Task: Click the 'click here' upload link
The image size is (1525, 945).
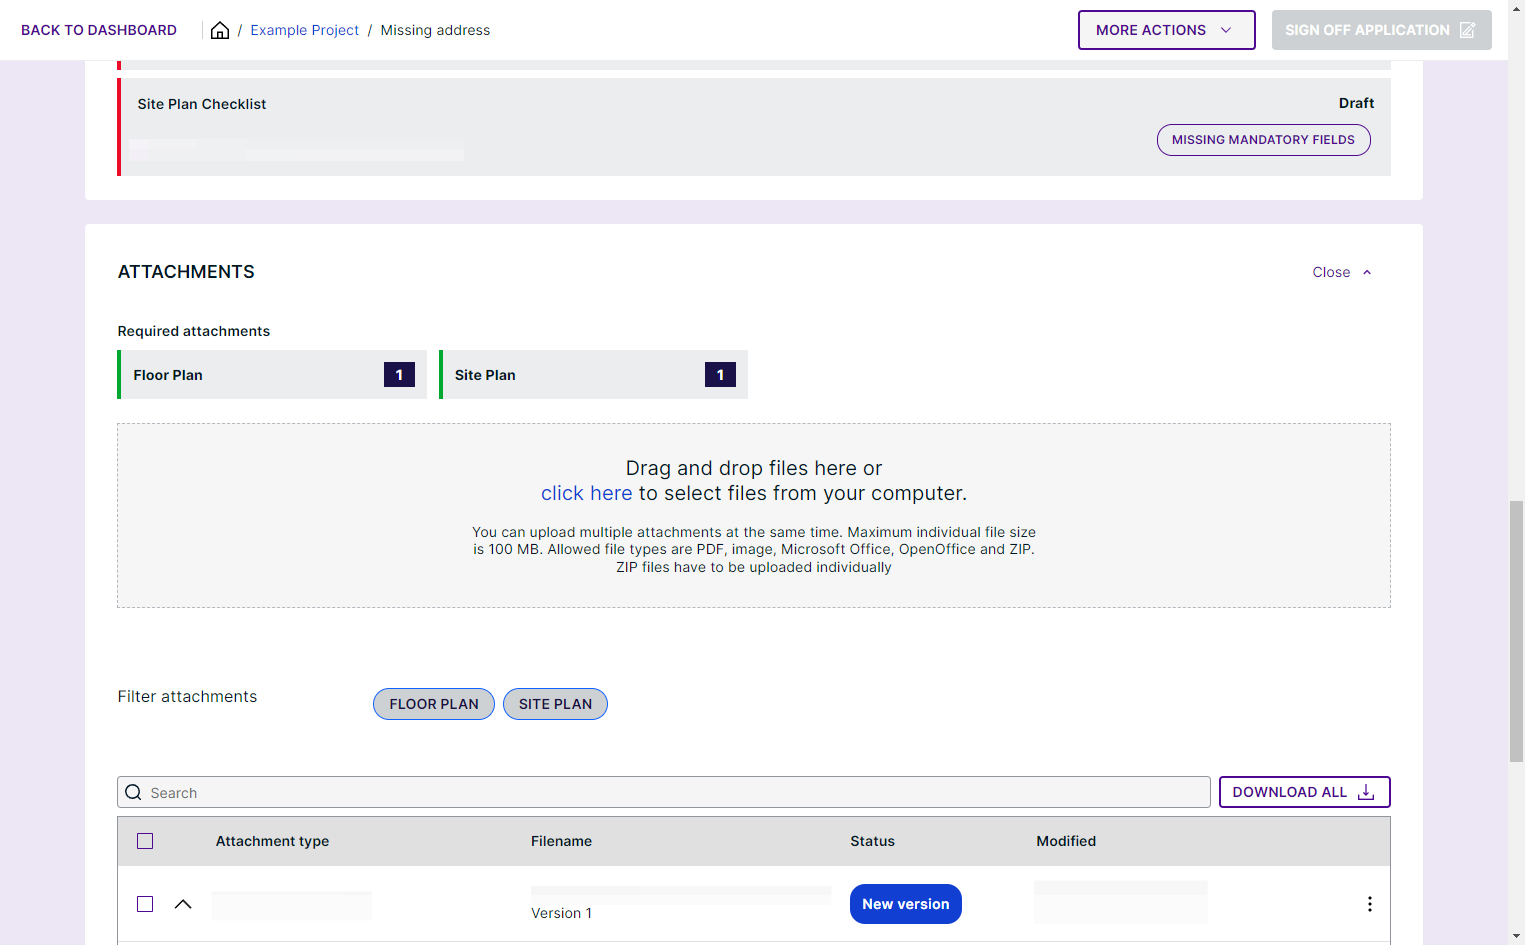Action: click(586, 493)
